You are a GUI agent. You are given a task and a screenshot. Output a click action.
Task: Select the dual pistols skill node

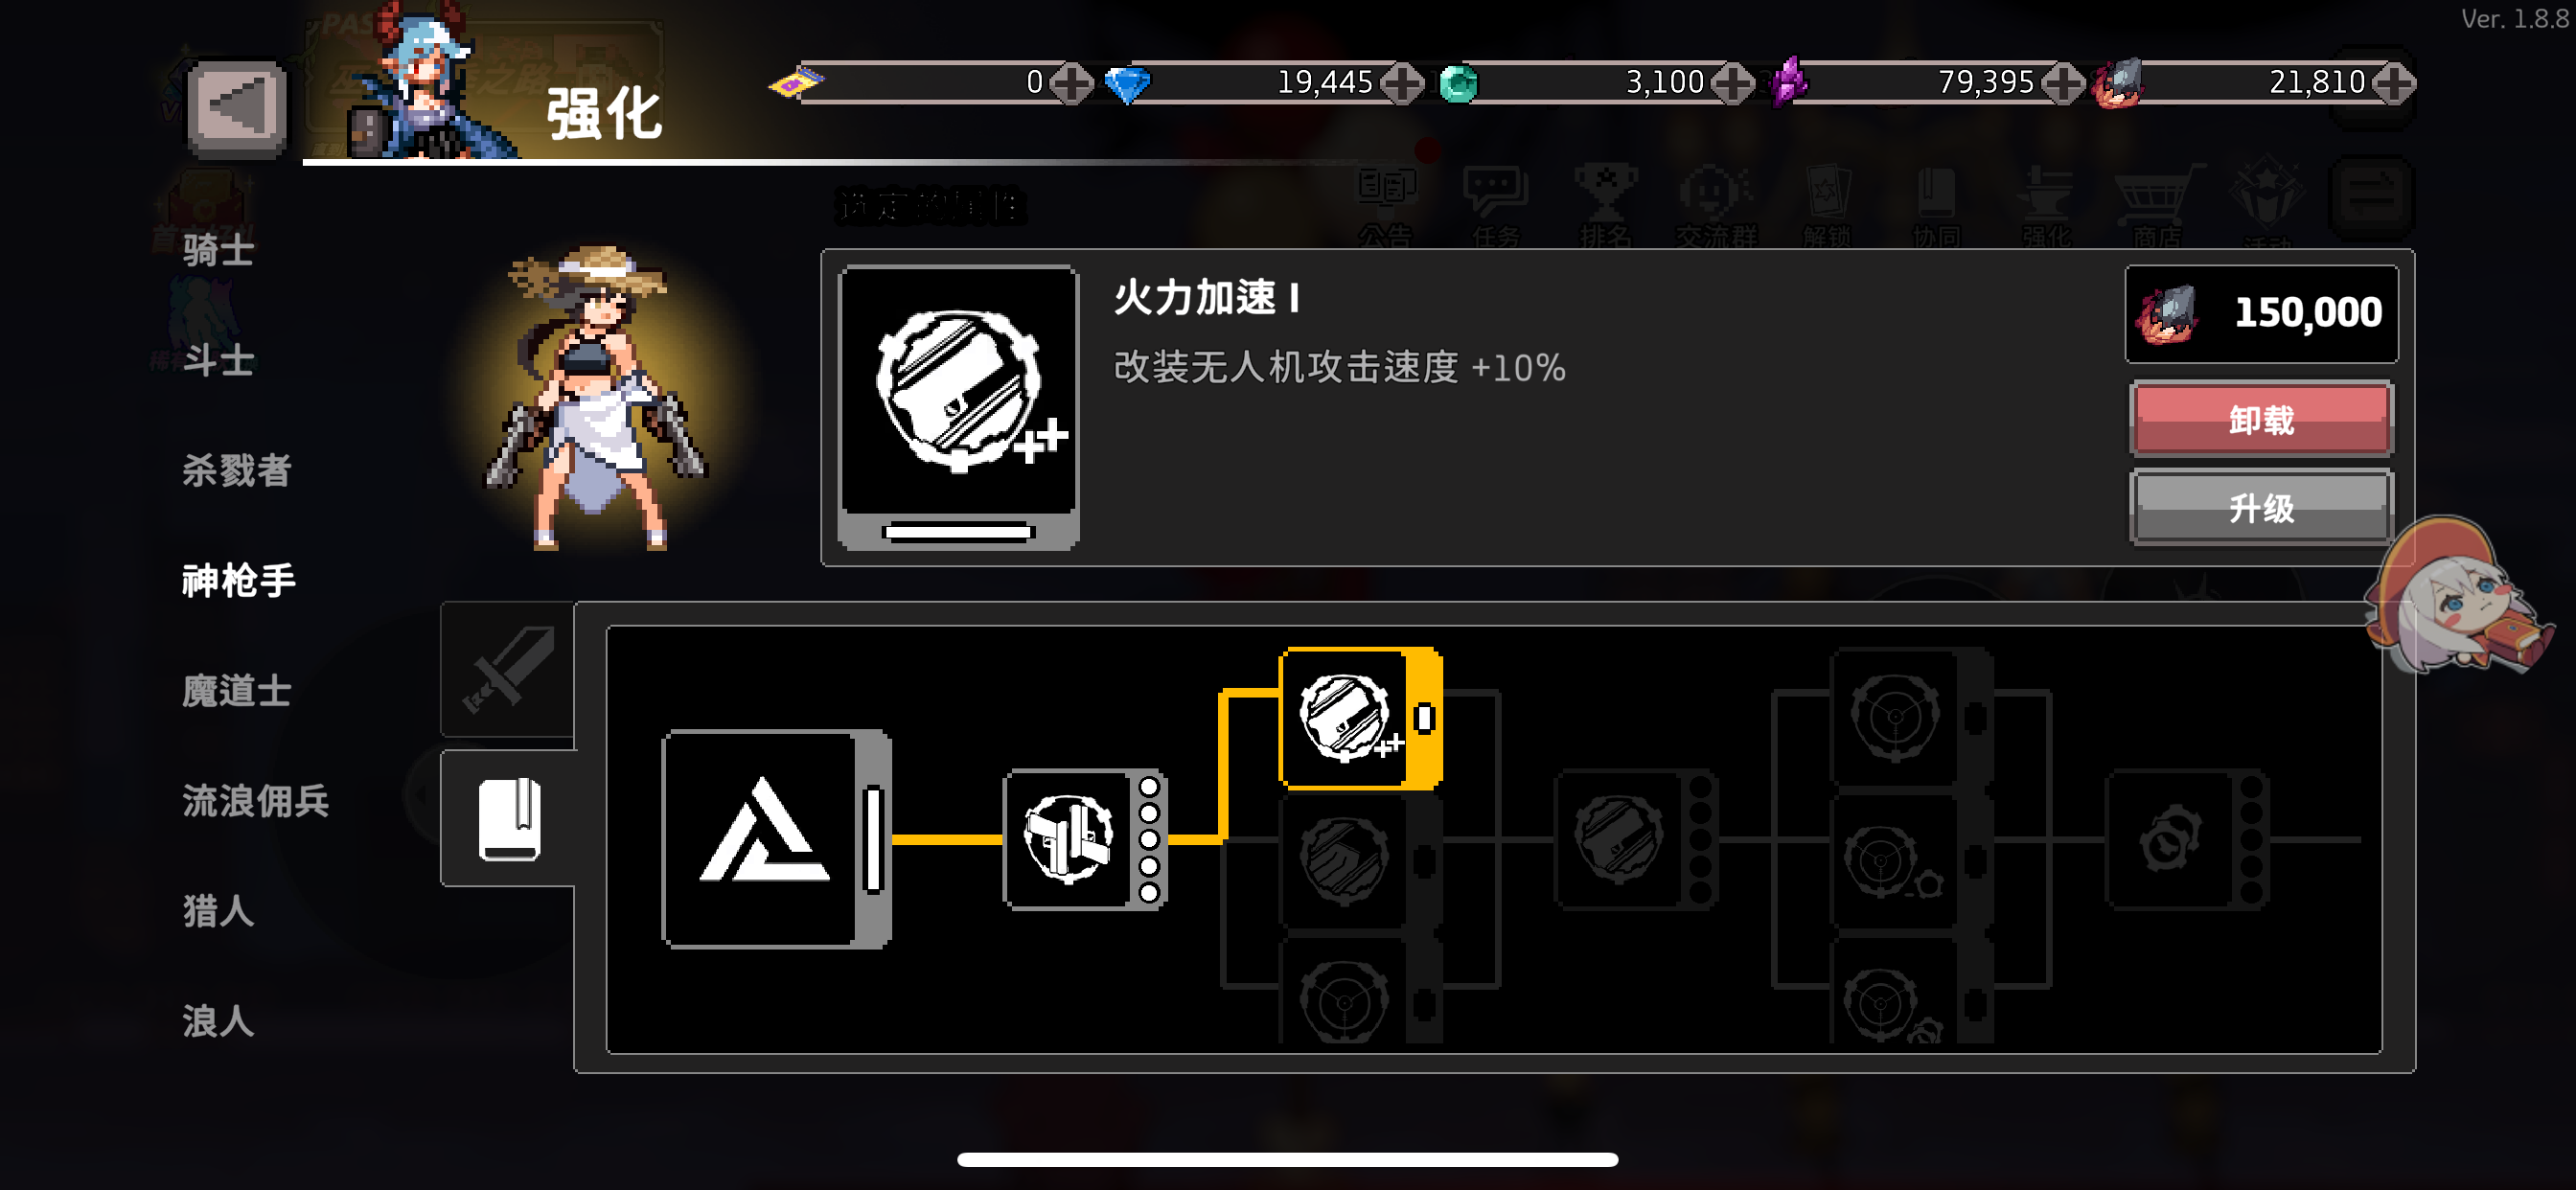pos(1085,839)
